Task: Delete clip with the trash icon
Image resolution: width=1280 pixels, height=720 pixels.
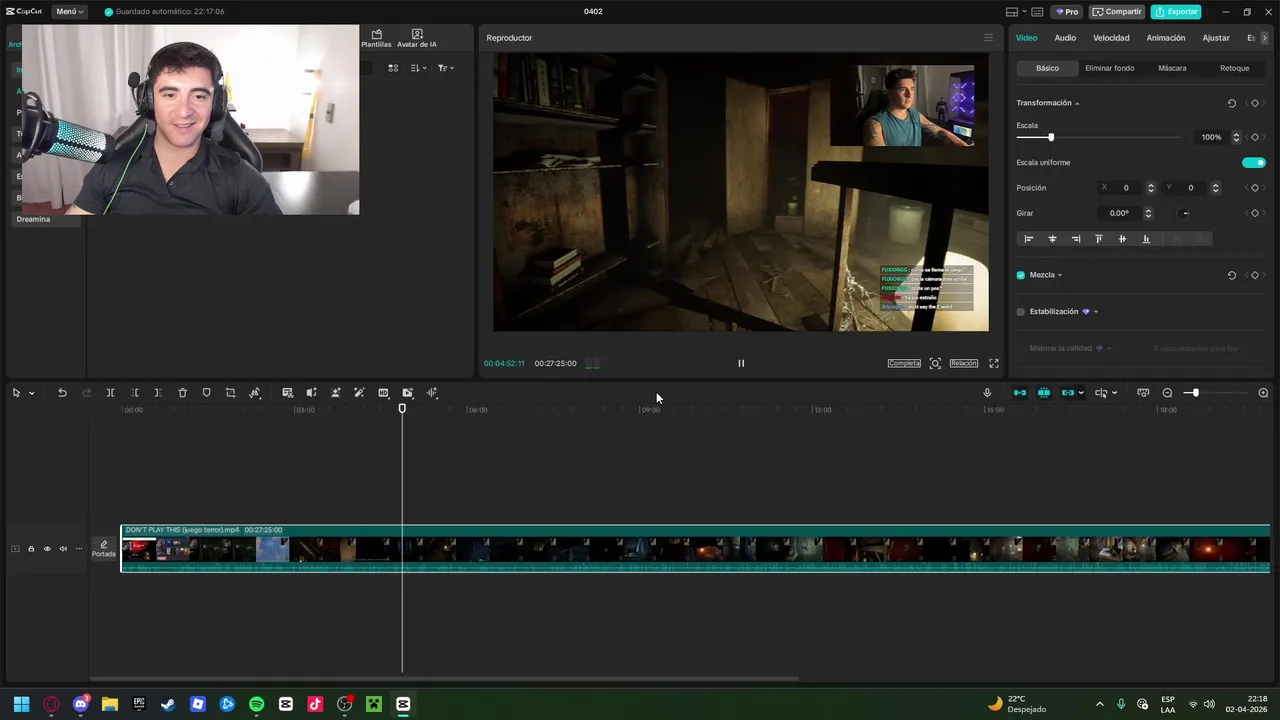Action: tap(182, 393)
